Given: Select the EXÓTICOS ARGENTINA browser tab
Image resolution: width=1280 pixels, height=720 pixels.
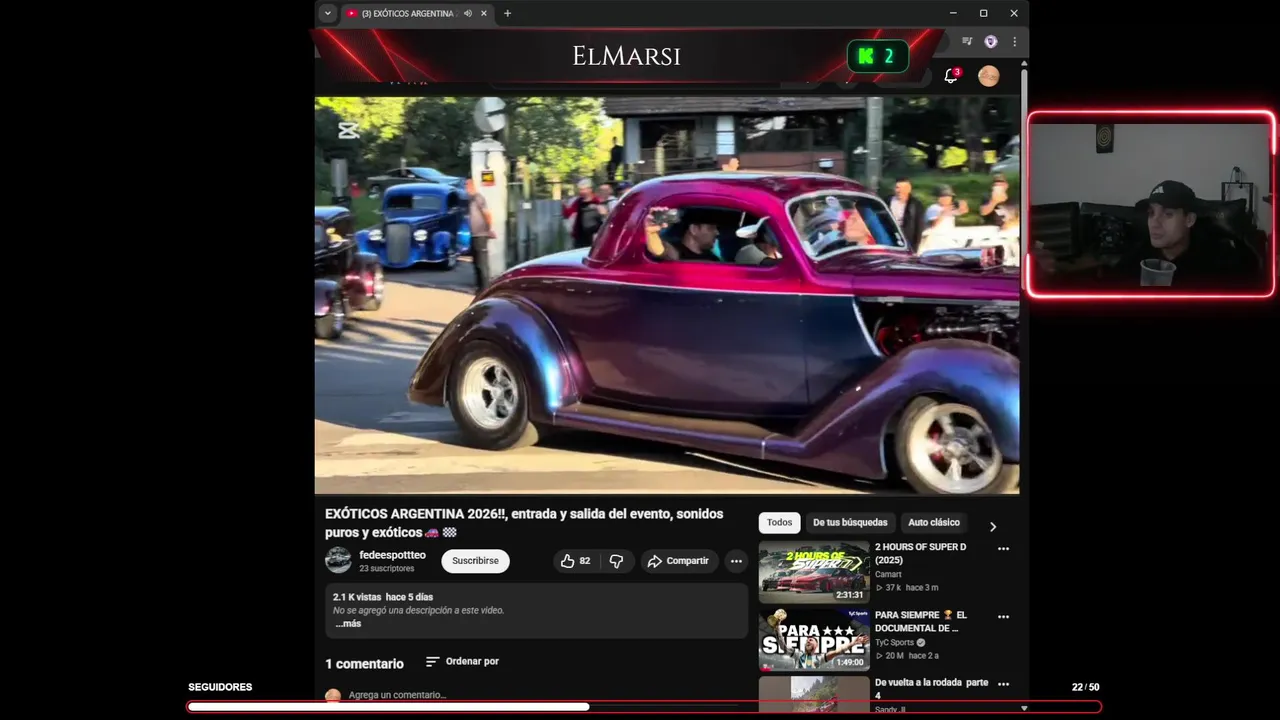Looking at the screenshot, I should point(415,13).
